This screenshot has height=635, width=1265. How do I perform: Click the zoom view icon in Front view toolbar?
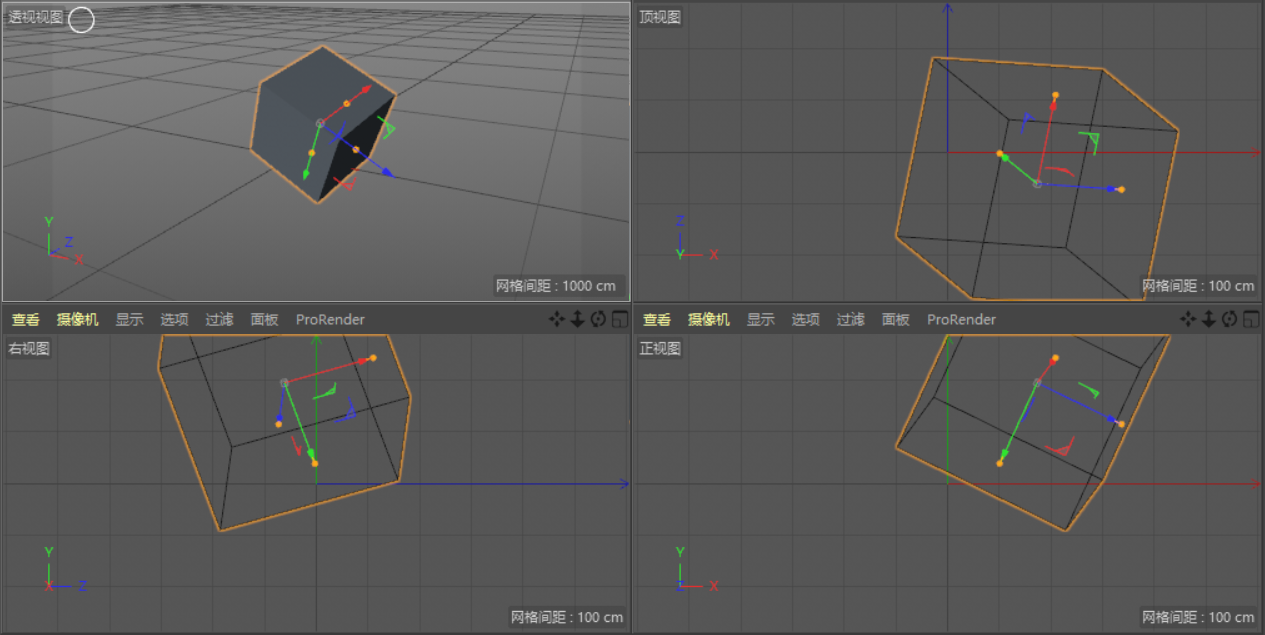tap(1209, 319)
